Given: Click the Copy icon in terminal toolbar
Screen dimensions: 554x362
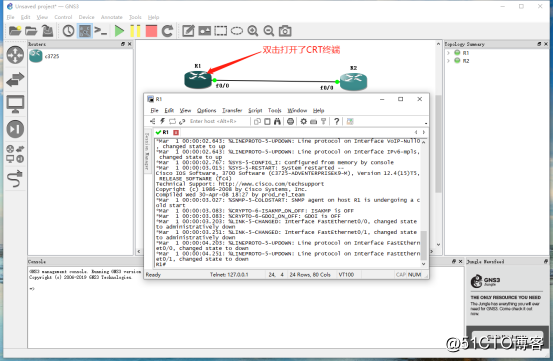Looking at the screenshot, I should pyautogui.click(x=257, y=121).
